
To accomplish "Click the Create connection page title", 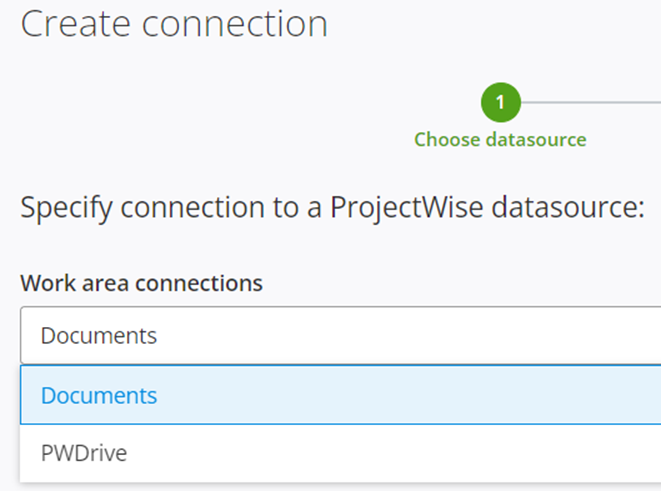I will click(x=174, y=24).
